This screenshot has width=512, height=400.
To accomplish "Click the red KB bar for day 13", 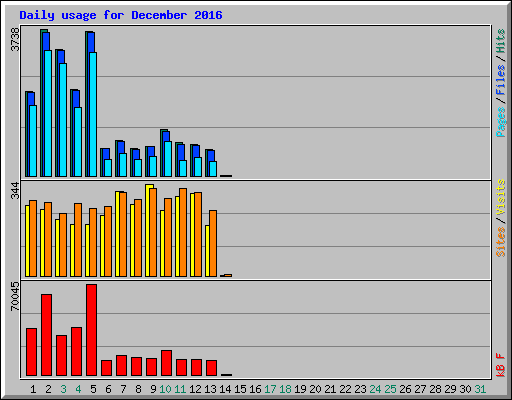I will coord(212,368).
